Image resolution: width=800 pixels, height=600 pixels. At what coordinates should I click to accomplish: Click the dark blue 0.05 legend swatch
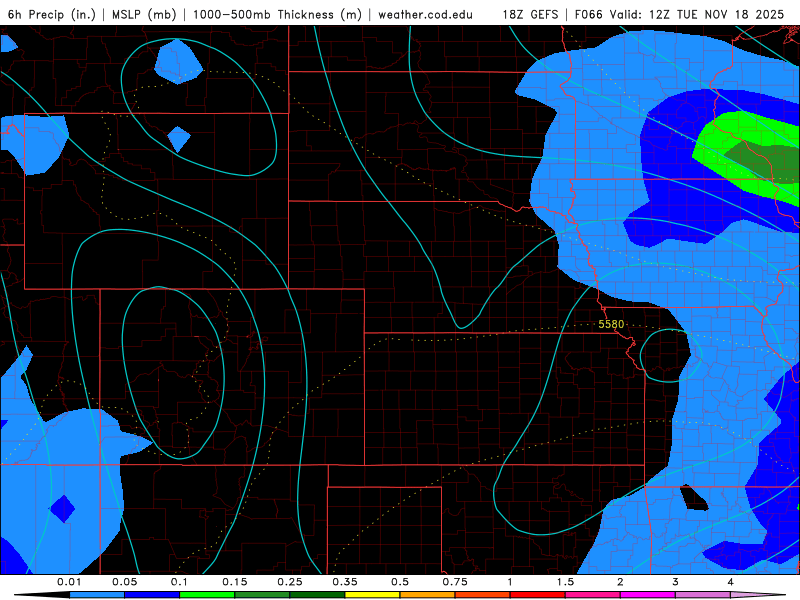click(x=152, y=595)
